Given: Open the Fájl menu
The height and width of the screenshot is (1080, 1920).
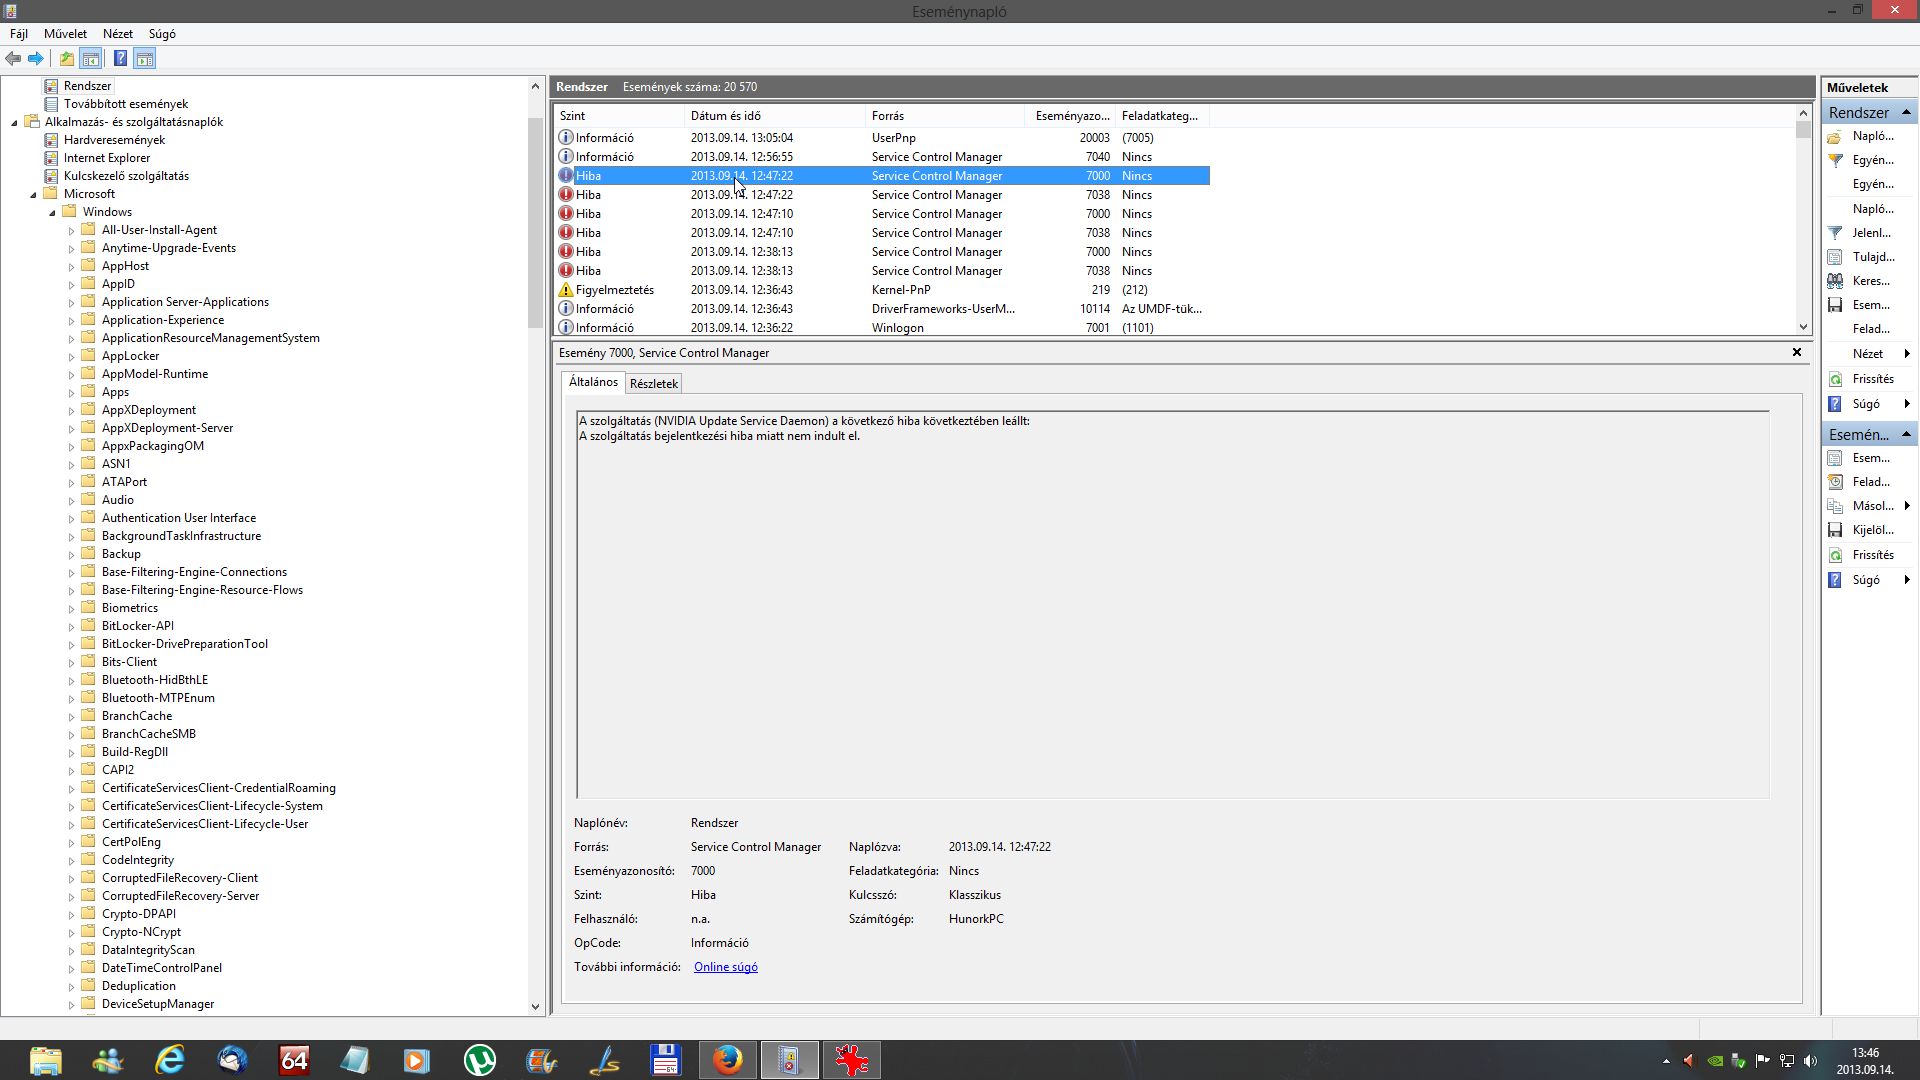Looking at the screenshot, I should click(19, 34).
